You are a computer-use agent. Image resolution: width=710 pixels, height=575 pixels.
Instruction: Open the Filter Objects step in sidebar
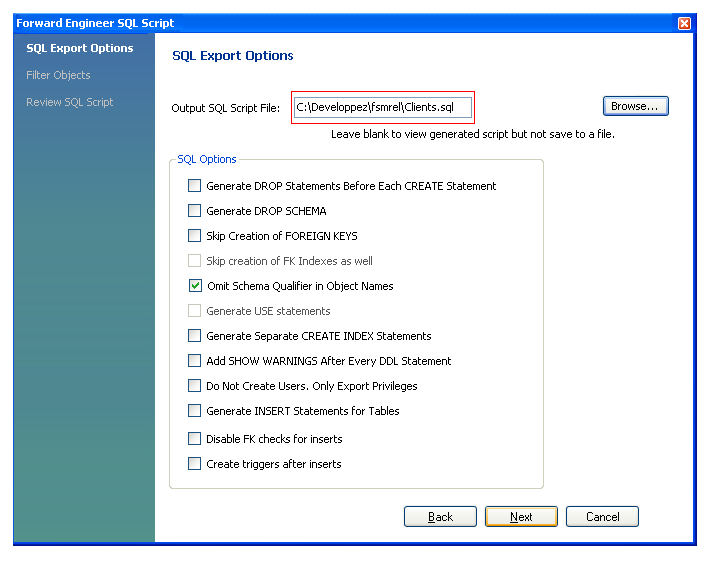pos(58,75)
